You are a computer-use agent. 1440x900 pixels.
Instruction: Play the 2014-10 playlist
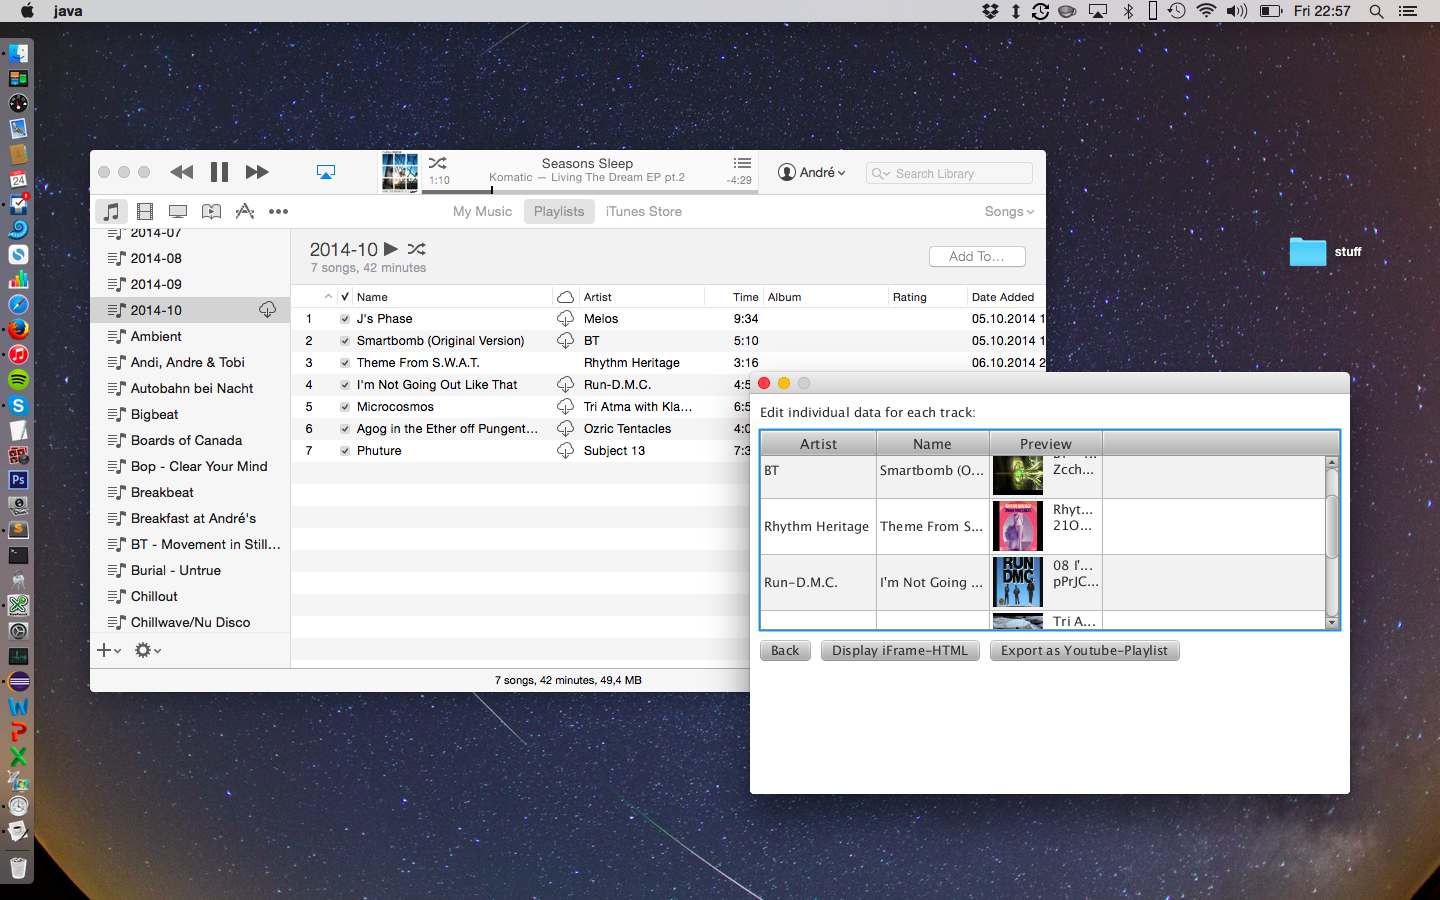point(391,249)
